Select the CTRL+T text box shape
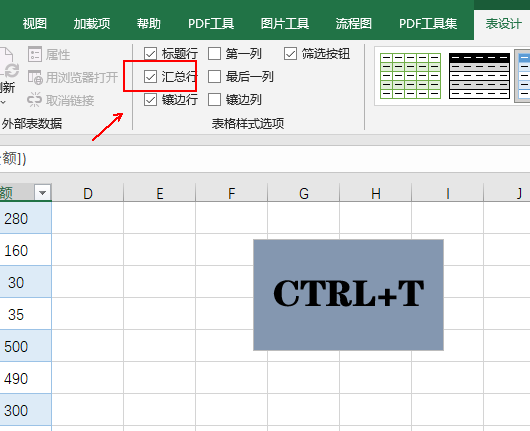Viewport: 530px width, 431px height. click(x=348, y=295)
